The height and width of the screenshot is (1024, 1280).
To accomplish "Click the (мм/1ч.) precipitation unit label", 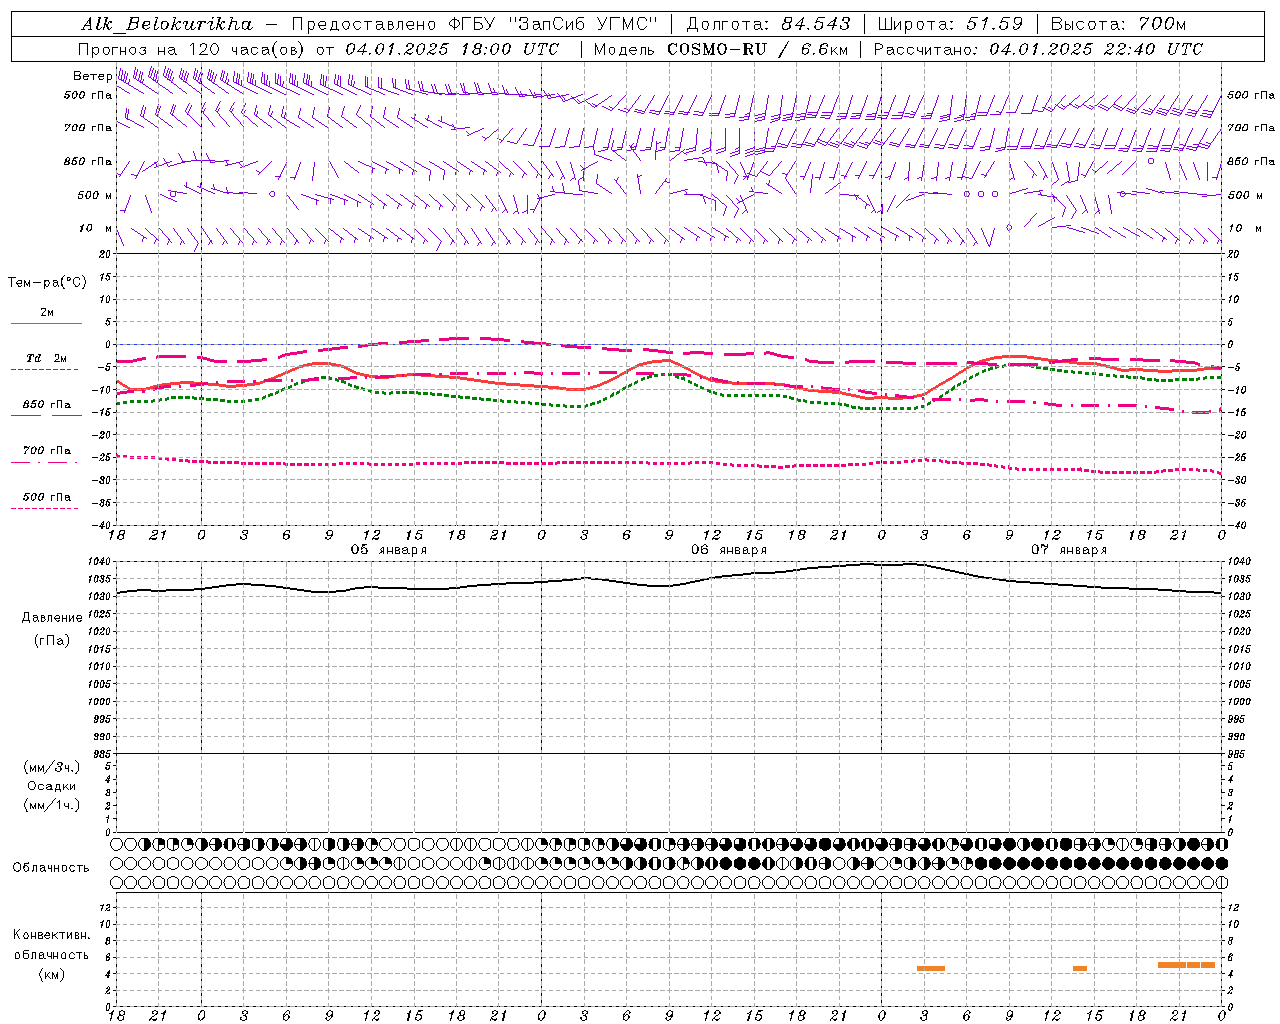I will [x=52, y=805].
